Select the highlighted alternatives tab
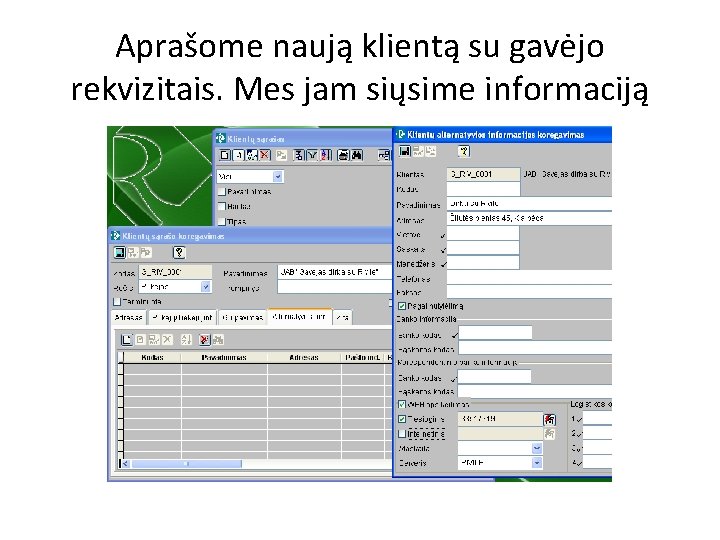This screenshot has width=720, height=540. coord(299,317)
